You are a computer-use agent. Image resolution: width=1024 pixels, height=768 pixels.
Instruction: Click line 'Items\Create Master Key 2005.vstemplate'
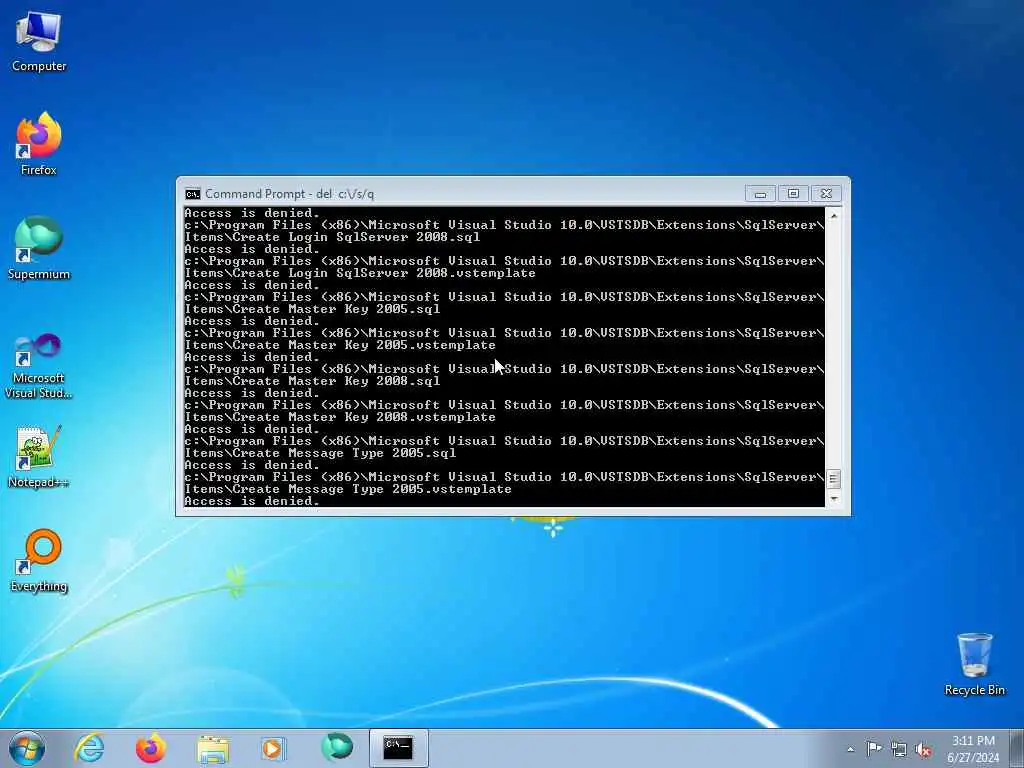coord(340,345)
